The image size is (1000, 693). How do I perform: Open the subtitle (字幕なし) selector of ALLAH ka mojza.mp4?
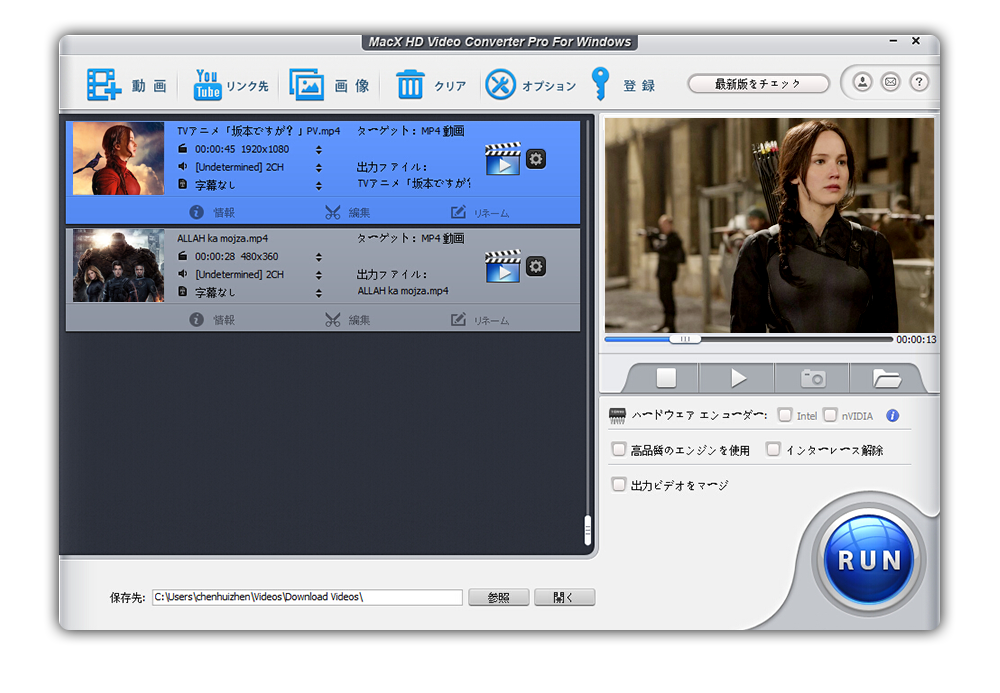tap(318, 293)
